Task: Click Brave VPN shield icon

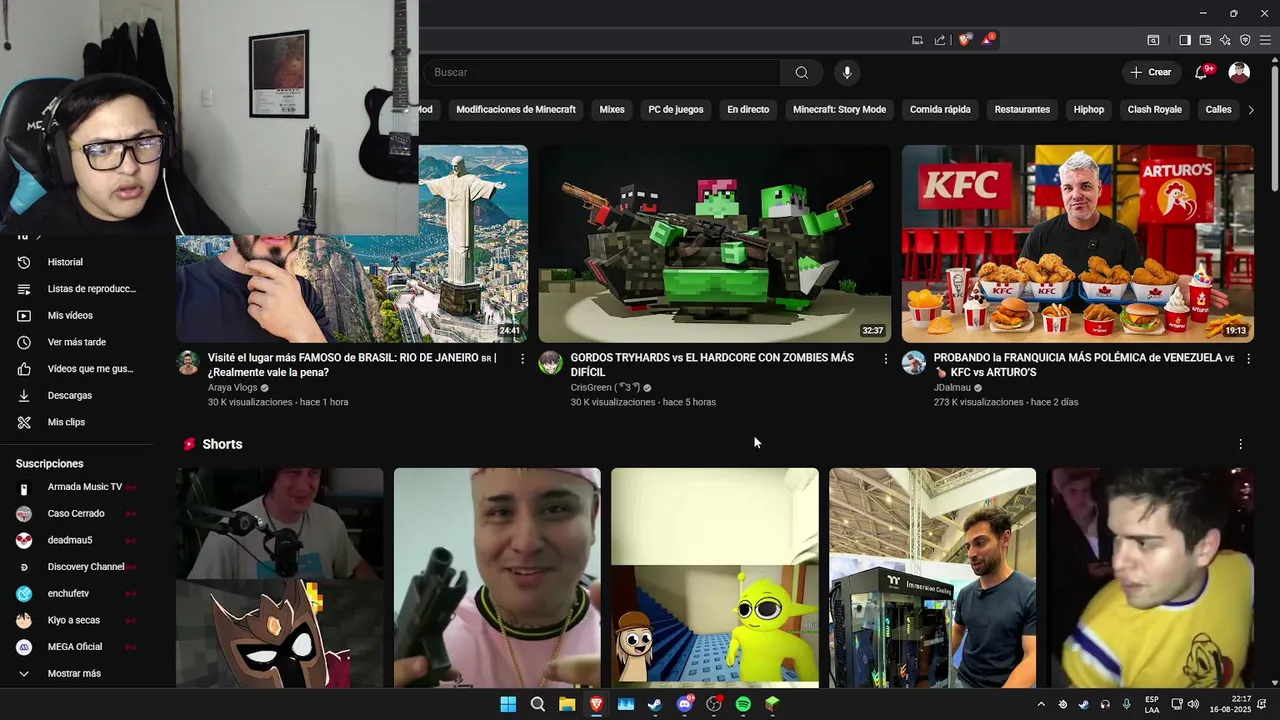Action: (1245, 40)
